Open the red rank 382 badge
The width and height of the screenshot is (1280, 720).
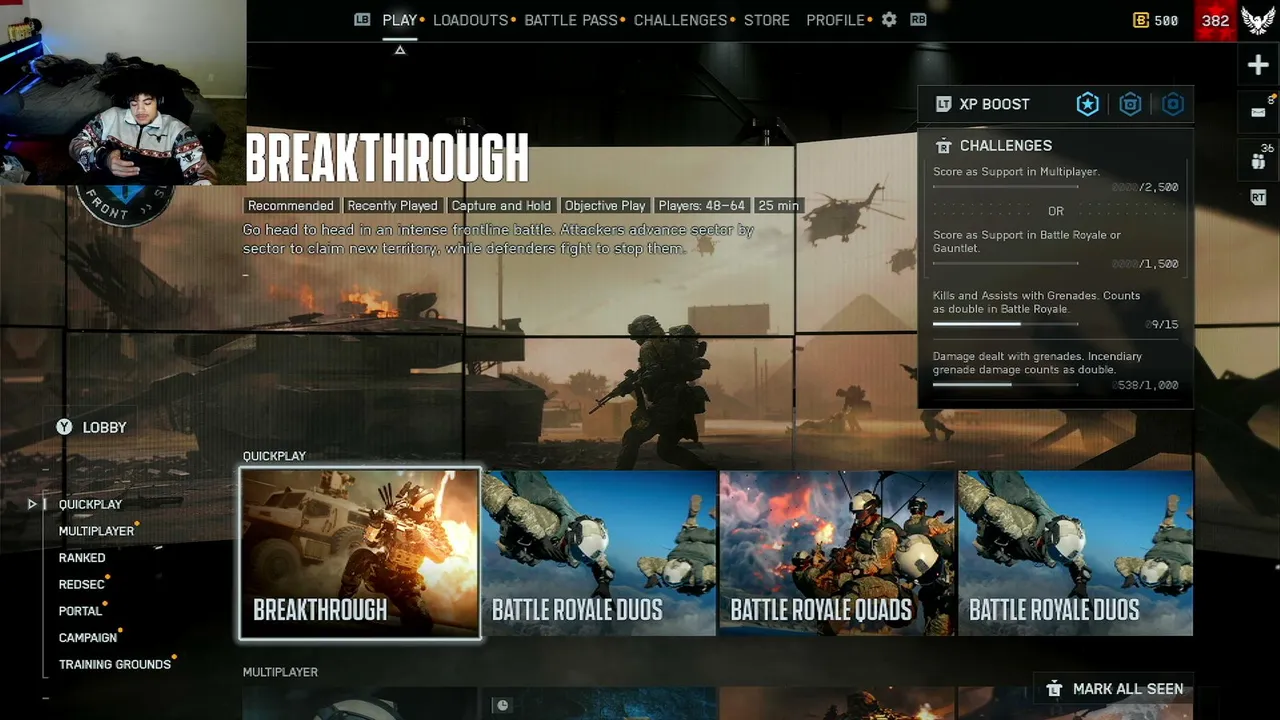click(x=1215, y=20)
